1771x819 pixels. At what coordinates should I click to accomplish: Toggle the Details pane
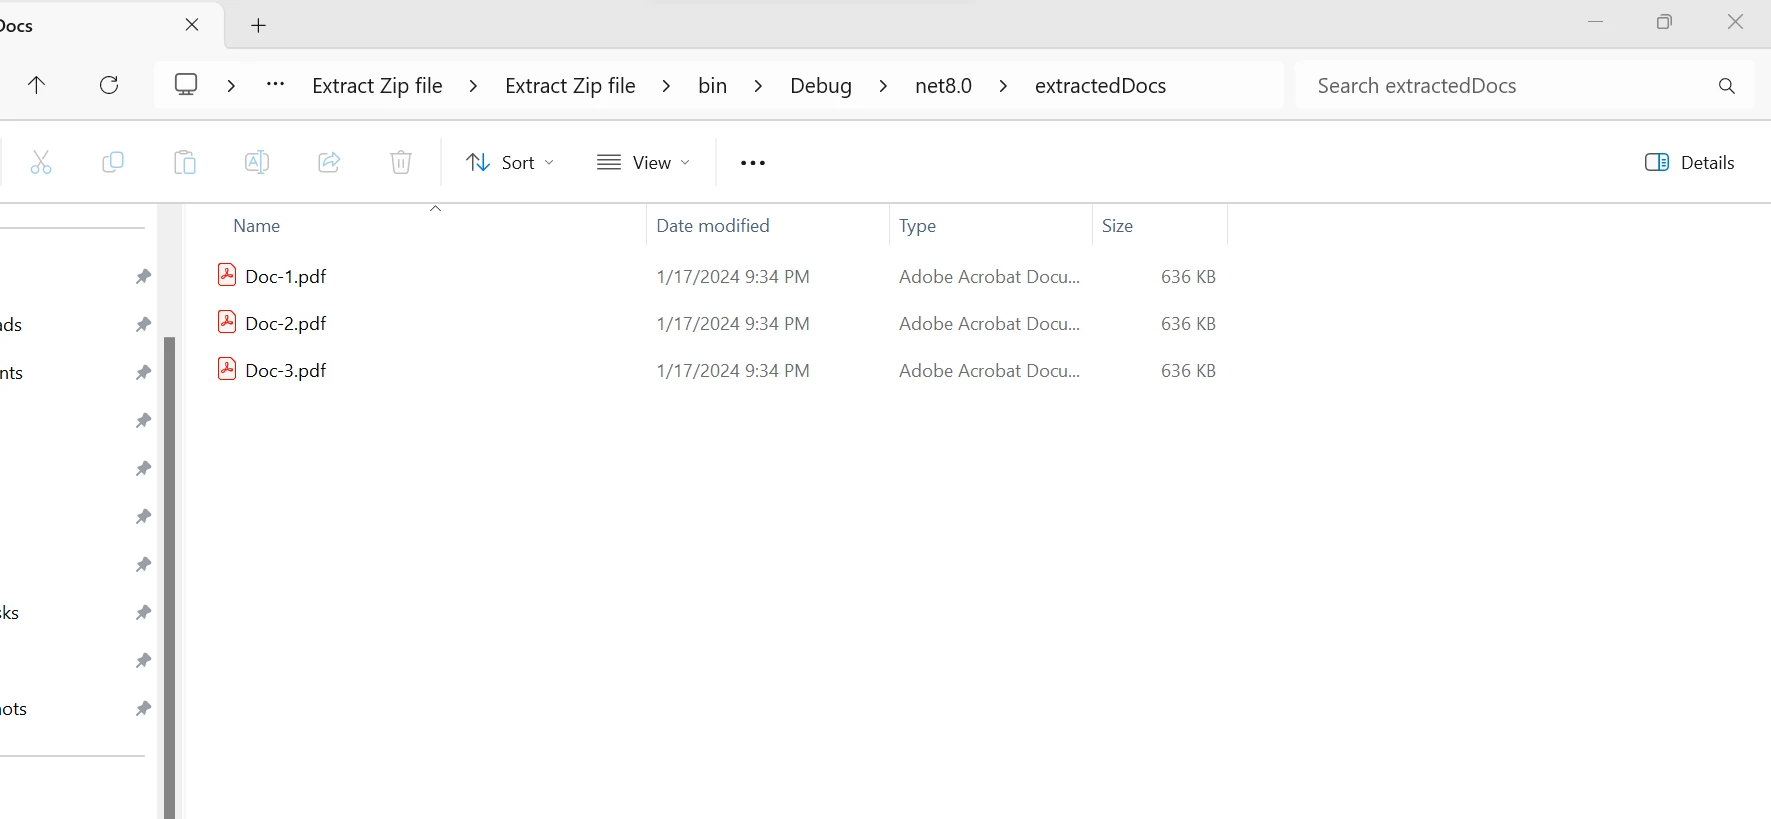(1689, 163)
